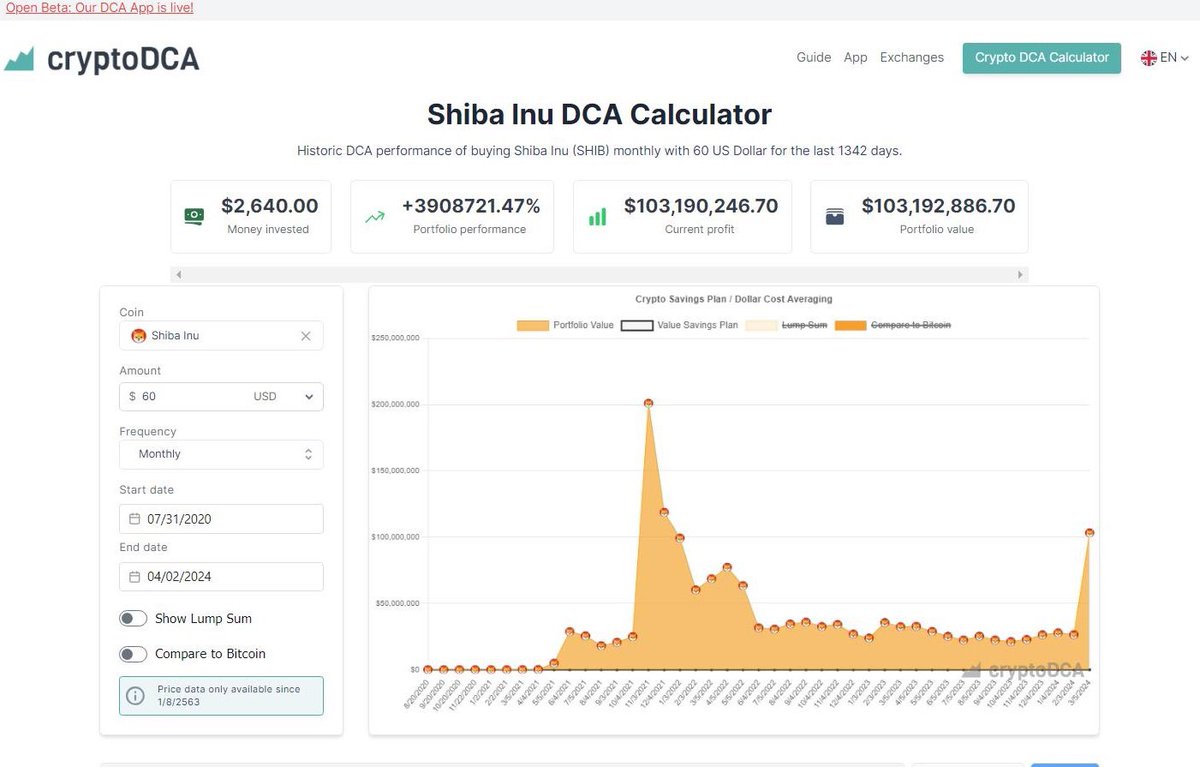Screen dimensions: 1200x767
Task: Click the chart title Crypto Savings Plan
Action: [x=734, y=299]
